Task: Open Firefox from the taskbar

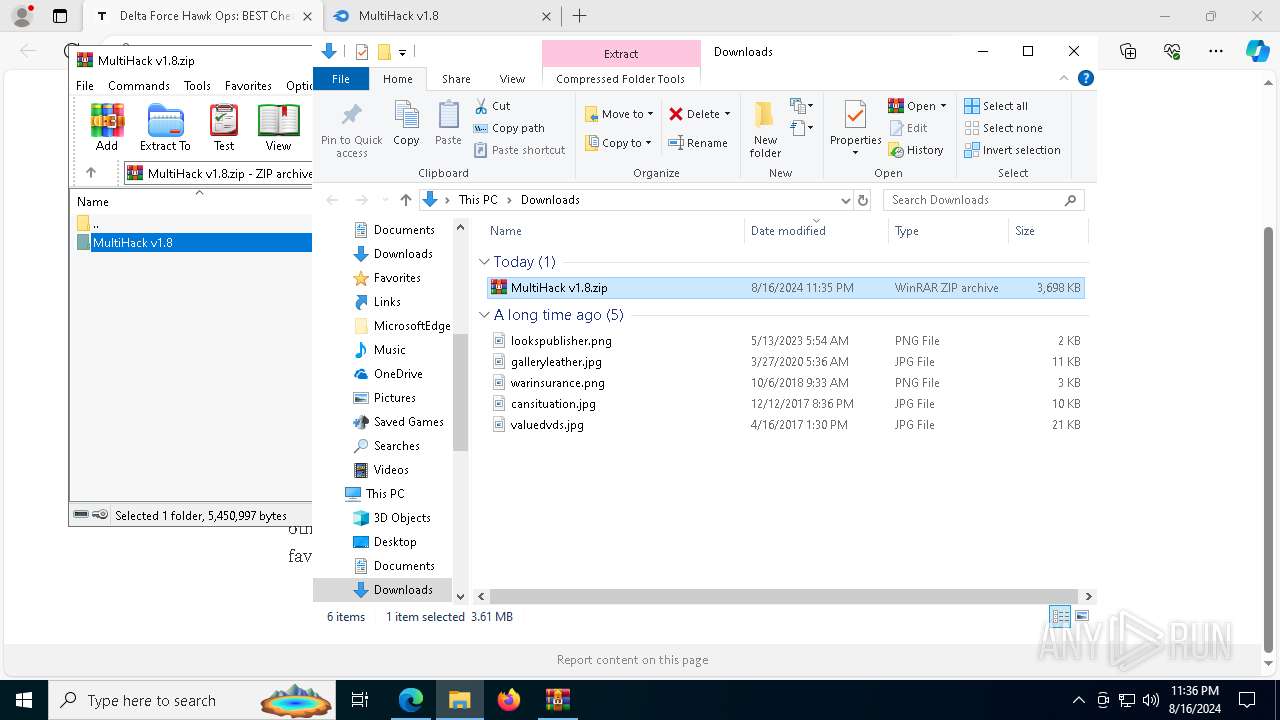Action: (x=509, y=700)
